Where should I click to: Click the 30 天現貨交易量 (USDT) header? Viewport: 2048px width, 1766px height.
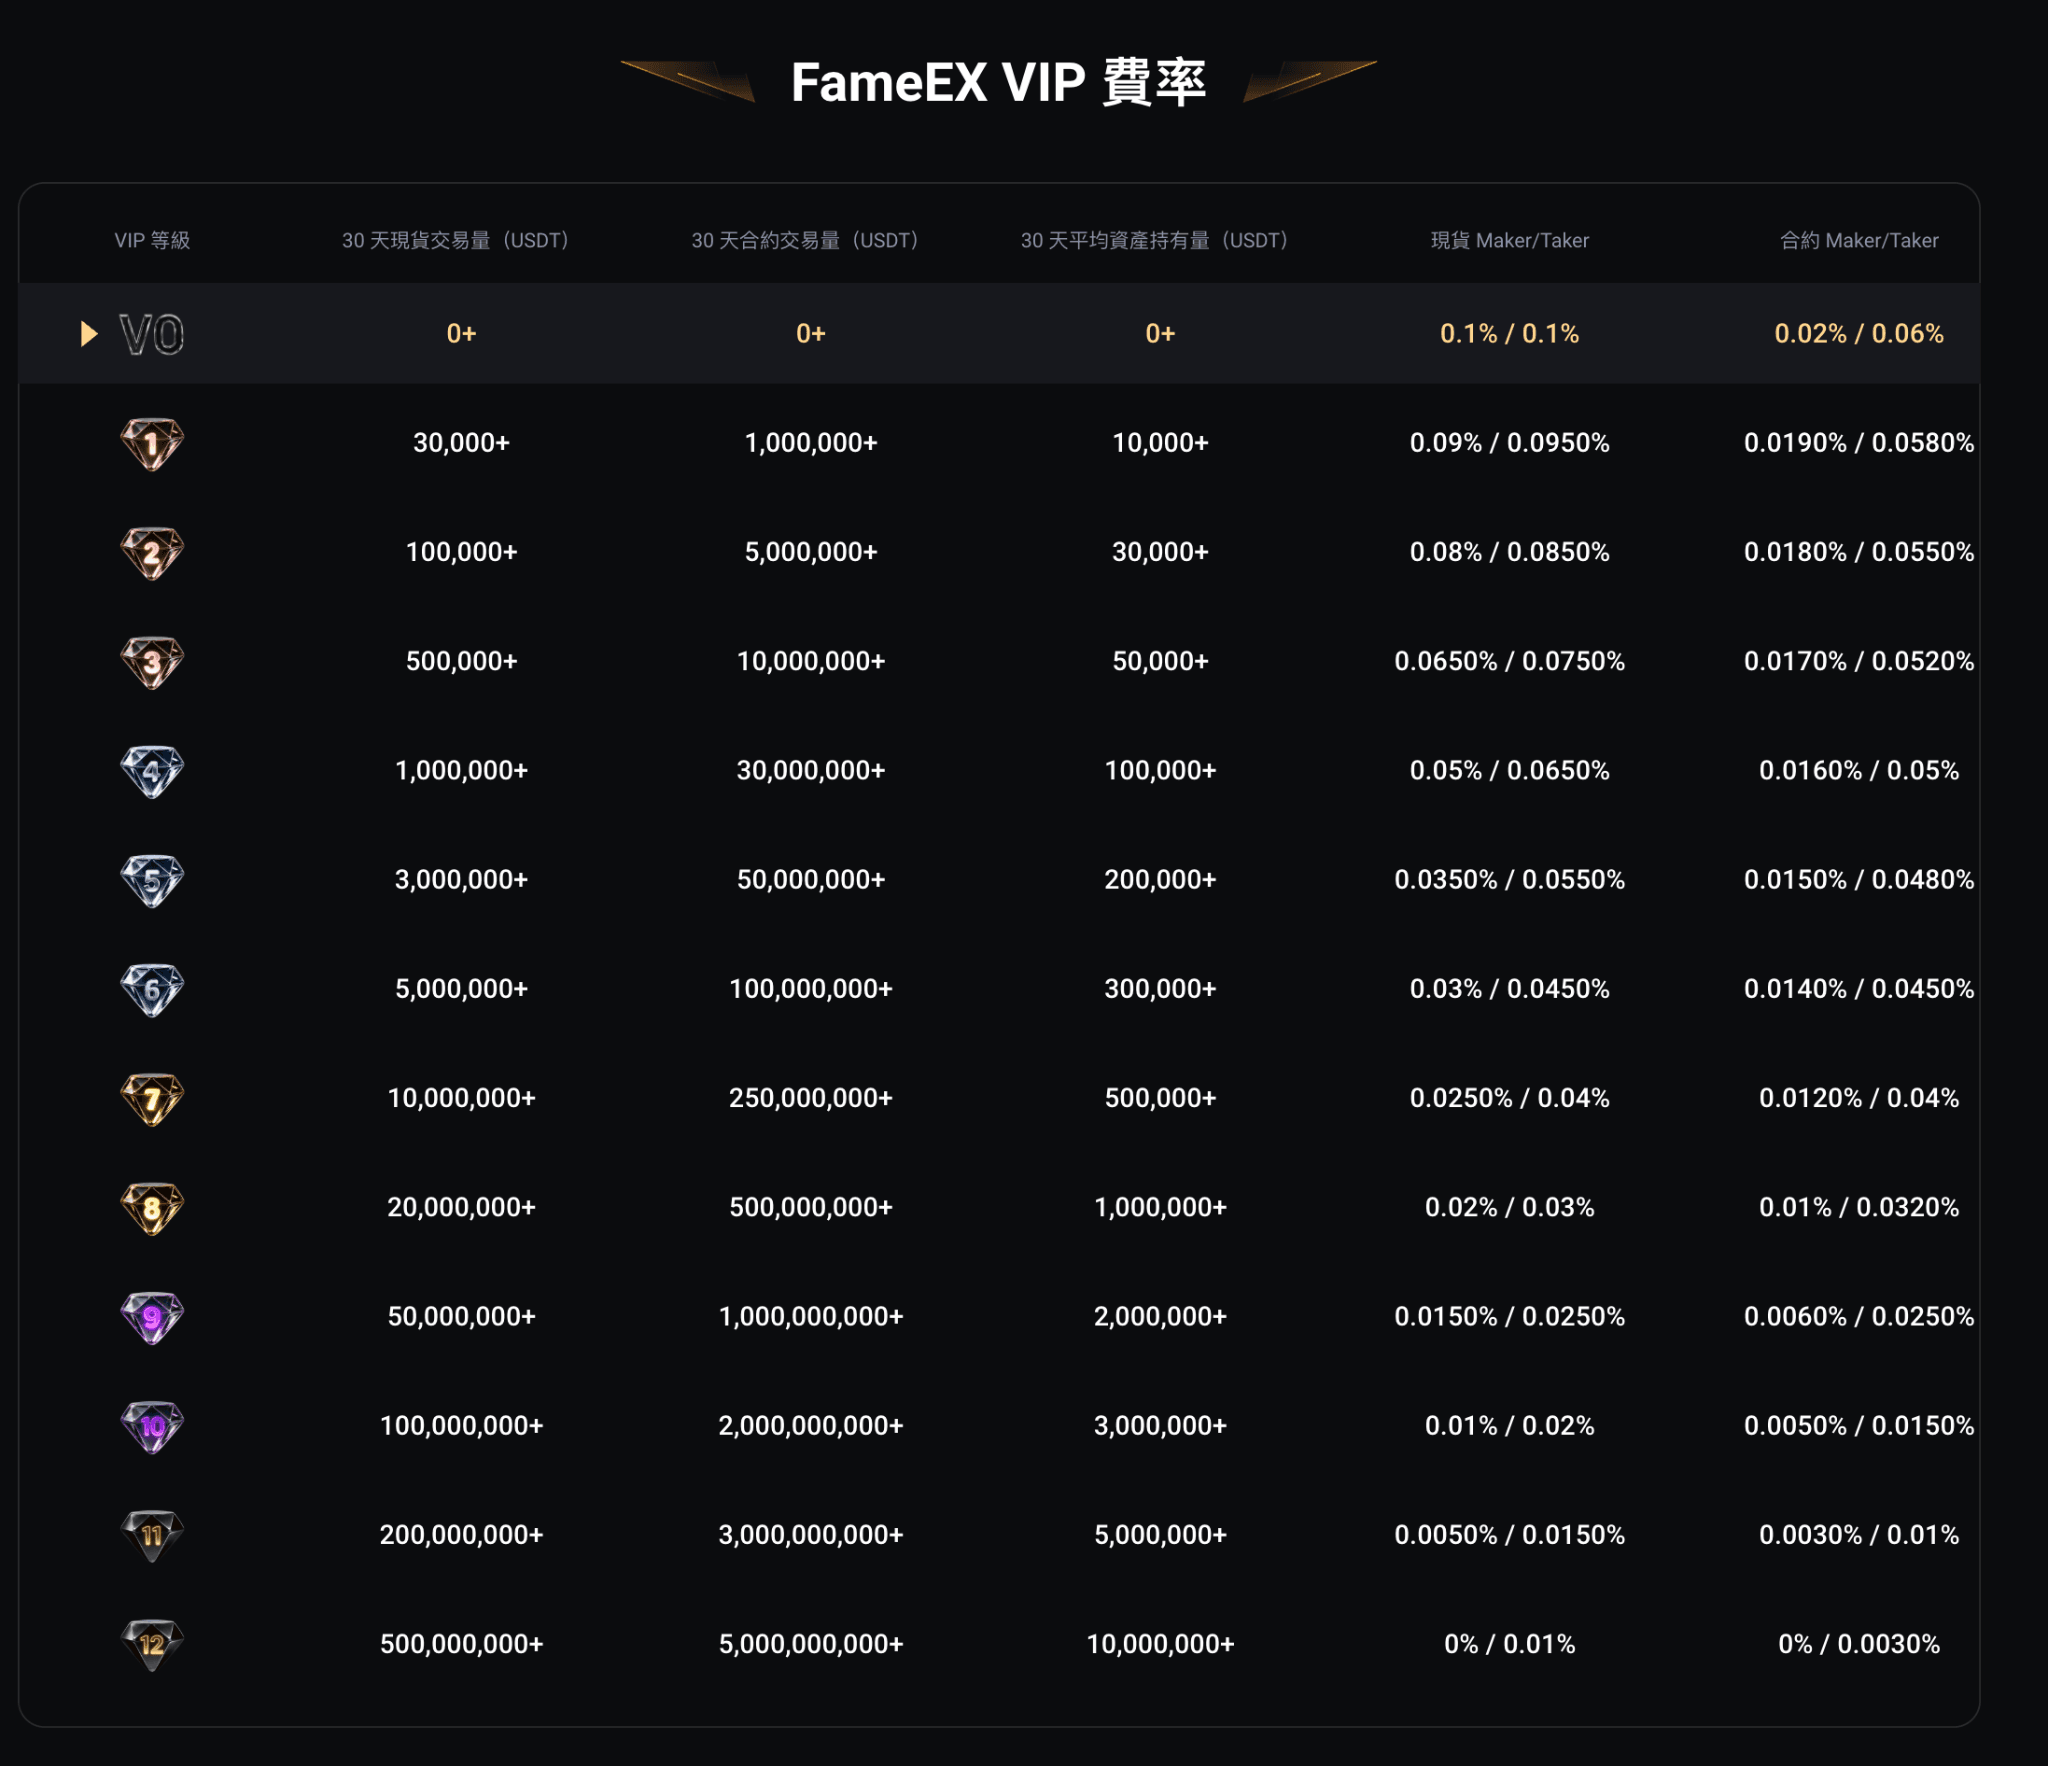click(456, 241)
